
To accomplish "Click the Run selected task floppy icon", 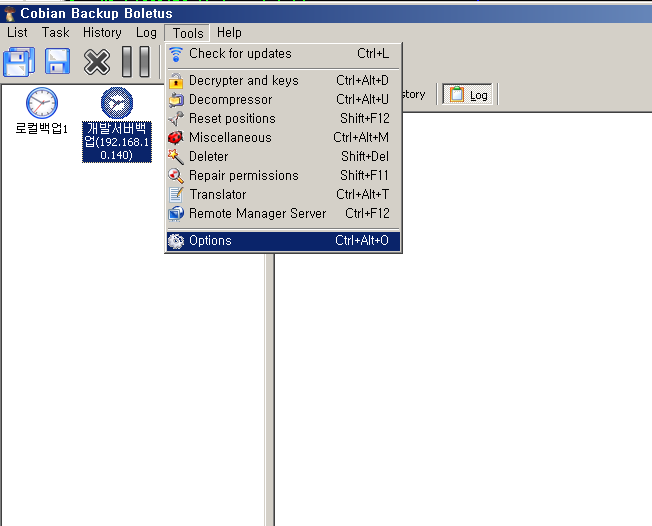I will coord(57,62).
